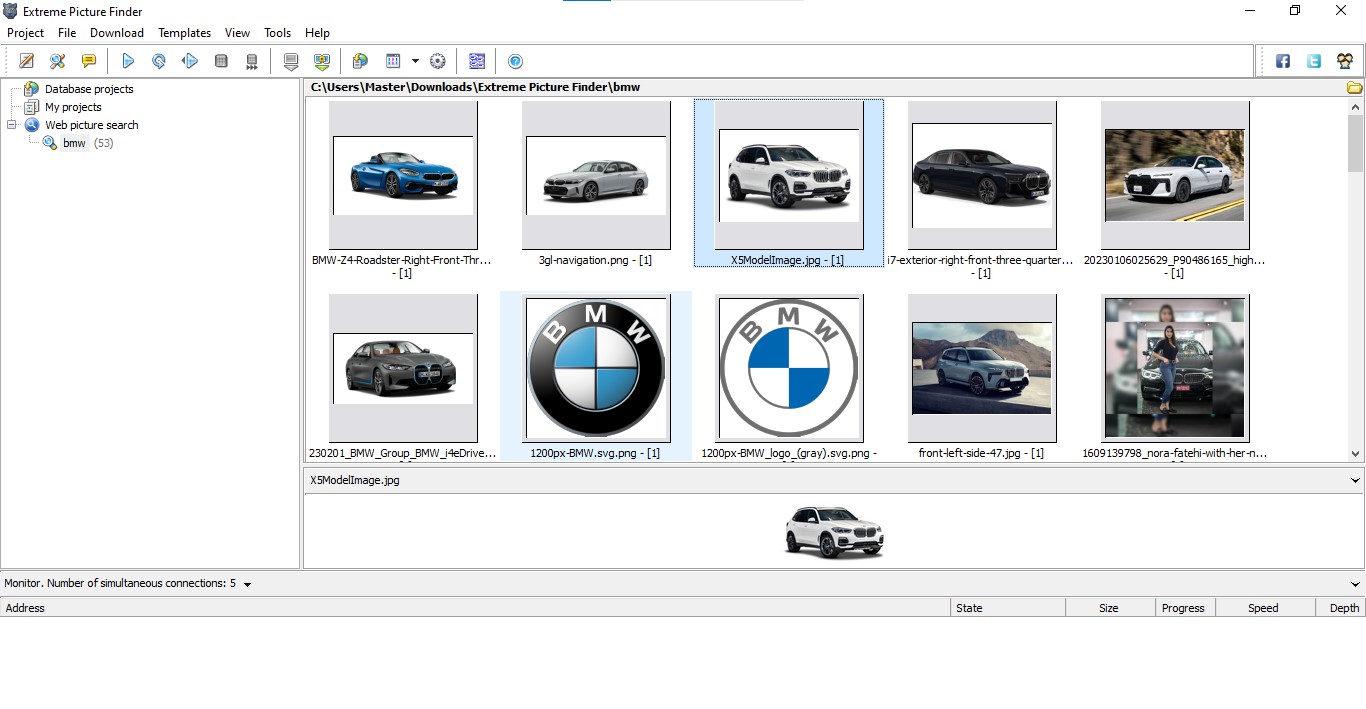The image size is (1366, 709).
Task: Select the bmw project in the tree
Action: (74, 143)
